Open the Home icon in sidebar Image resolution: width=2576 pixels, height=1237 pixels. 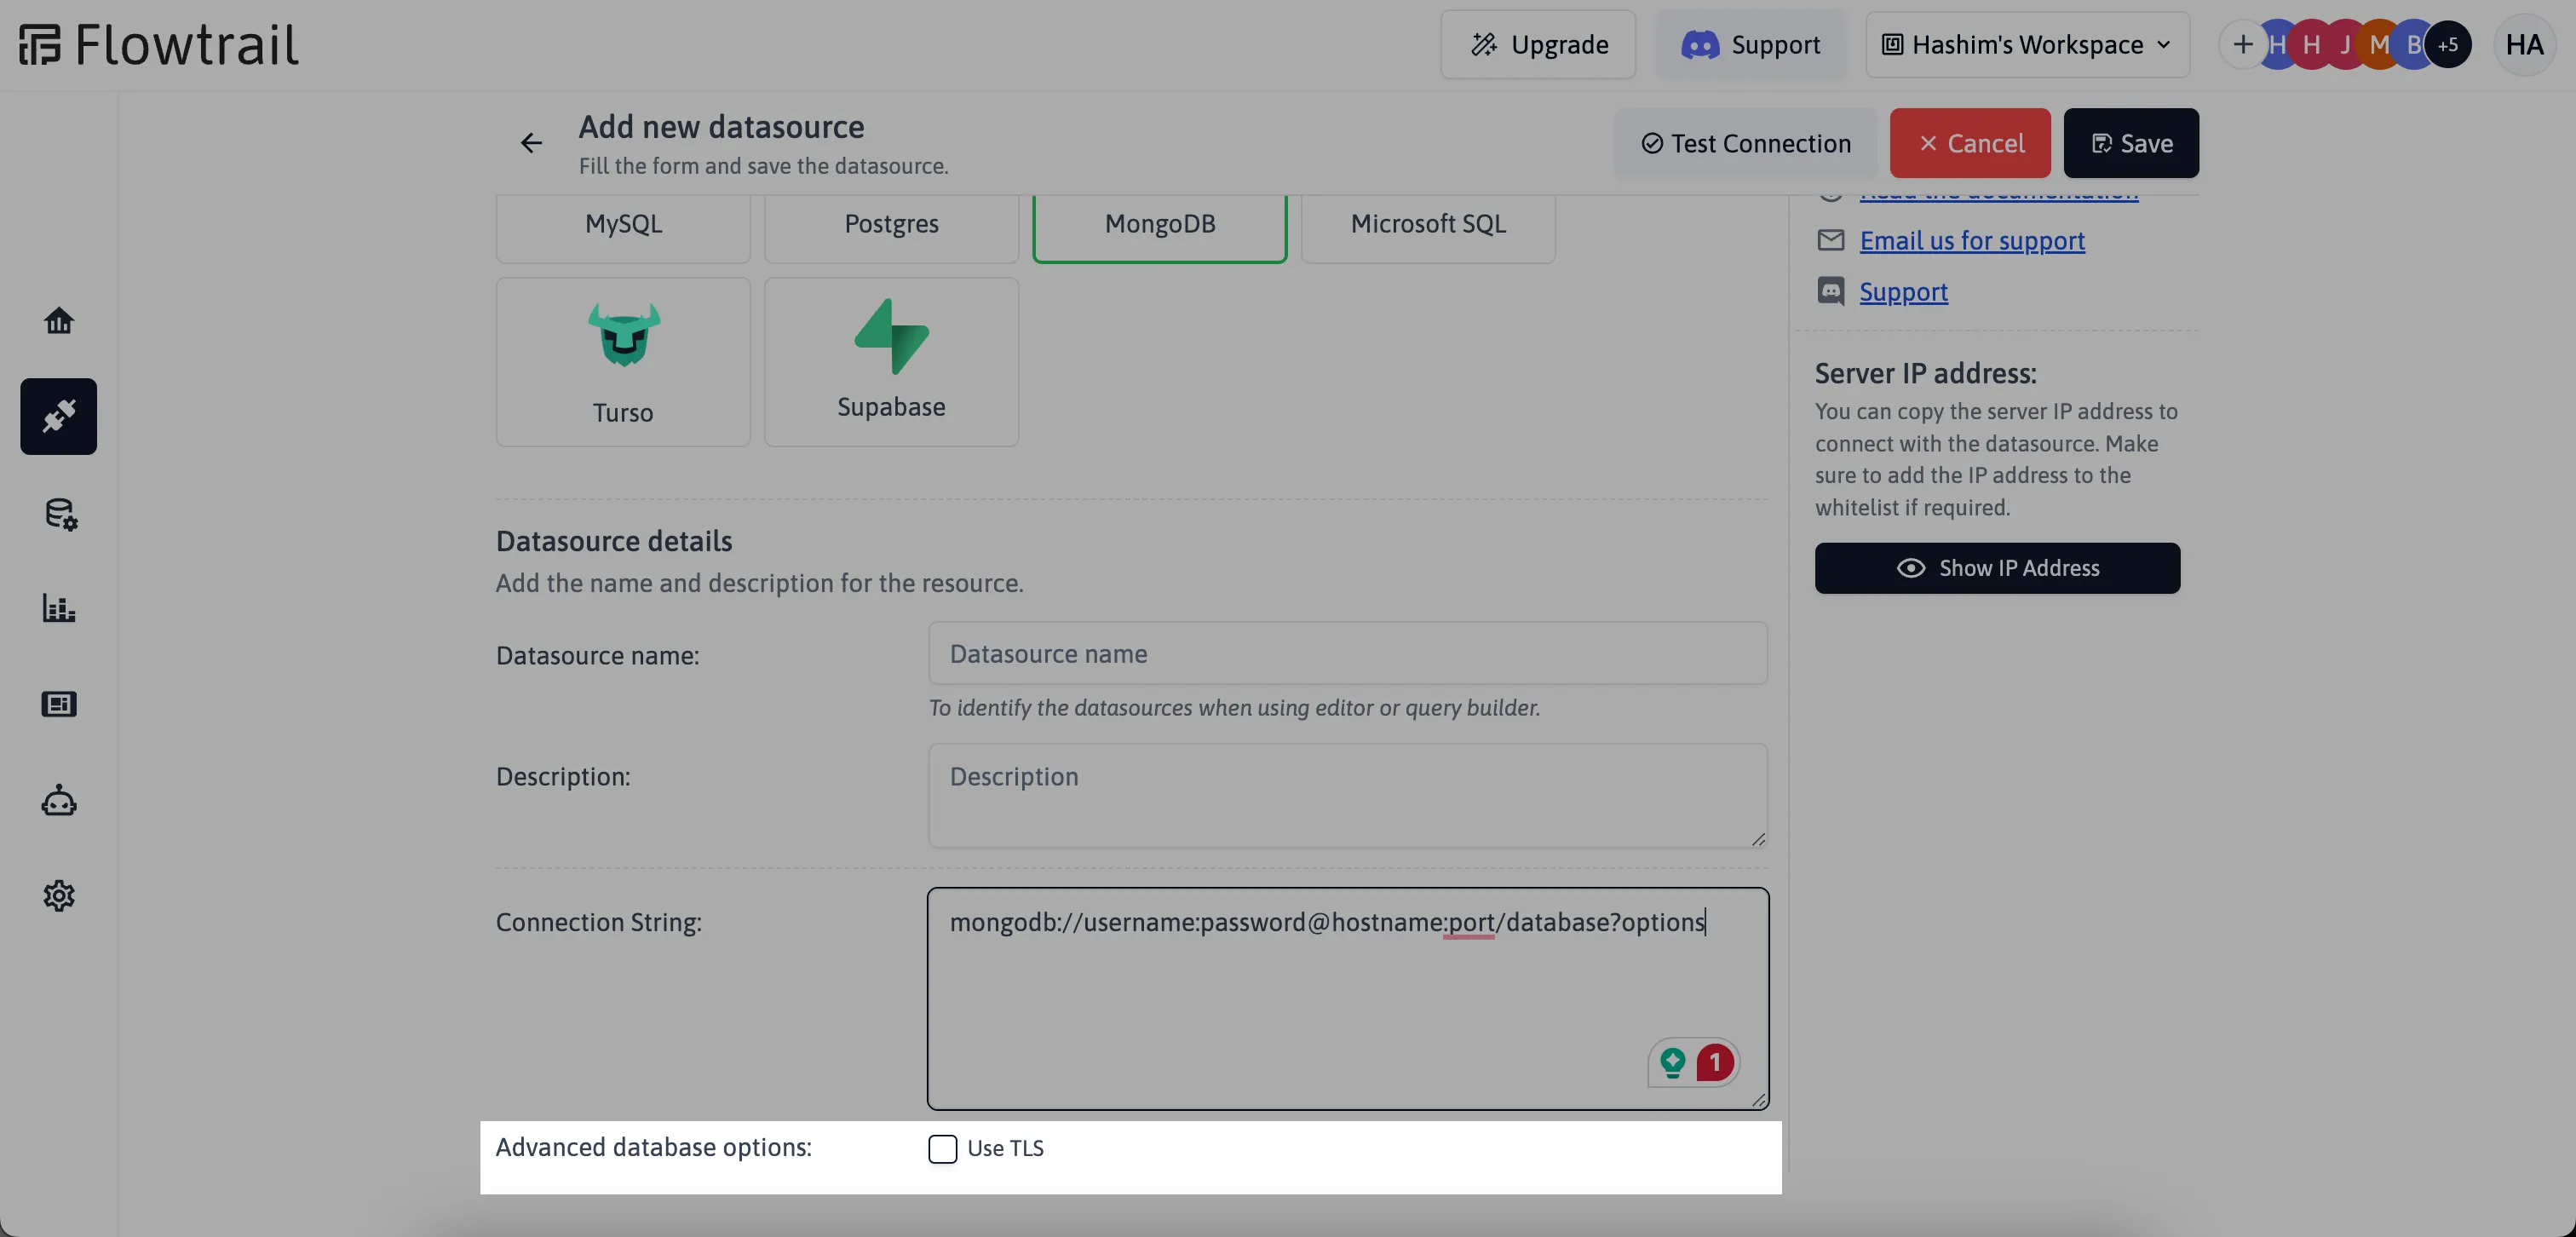pos(59,320)
